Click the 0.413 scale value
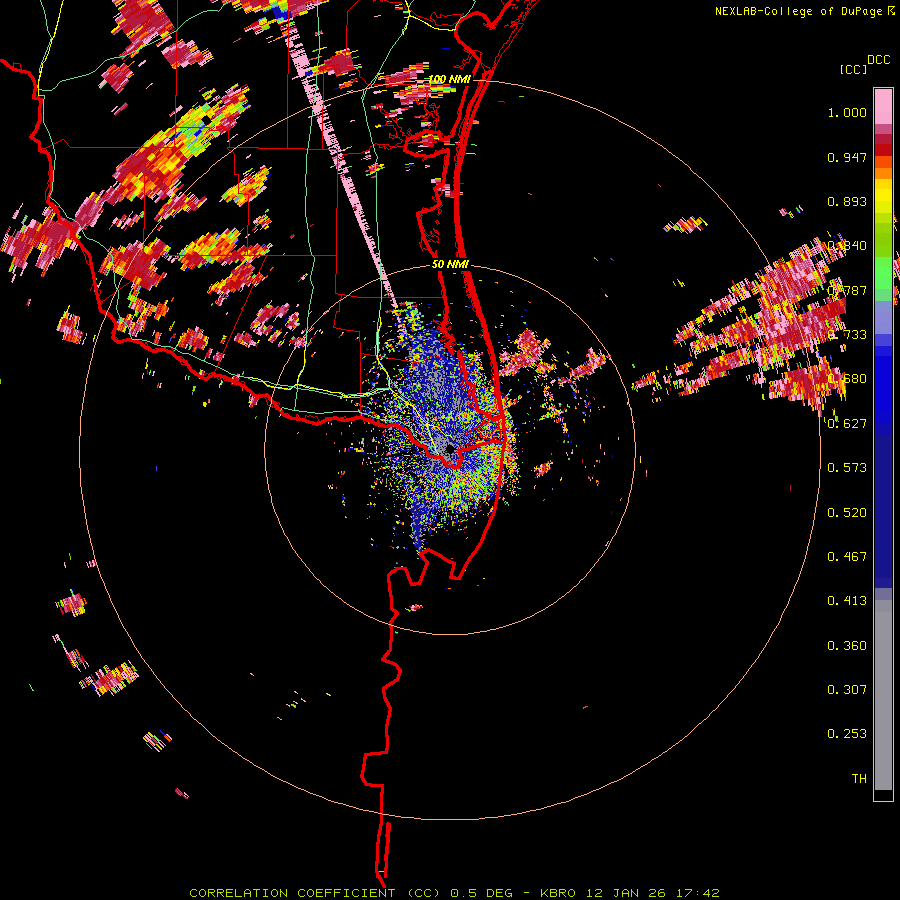 point(847,600)
